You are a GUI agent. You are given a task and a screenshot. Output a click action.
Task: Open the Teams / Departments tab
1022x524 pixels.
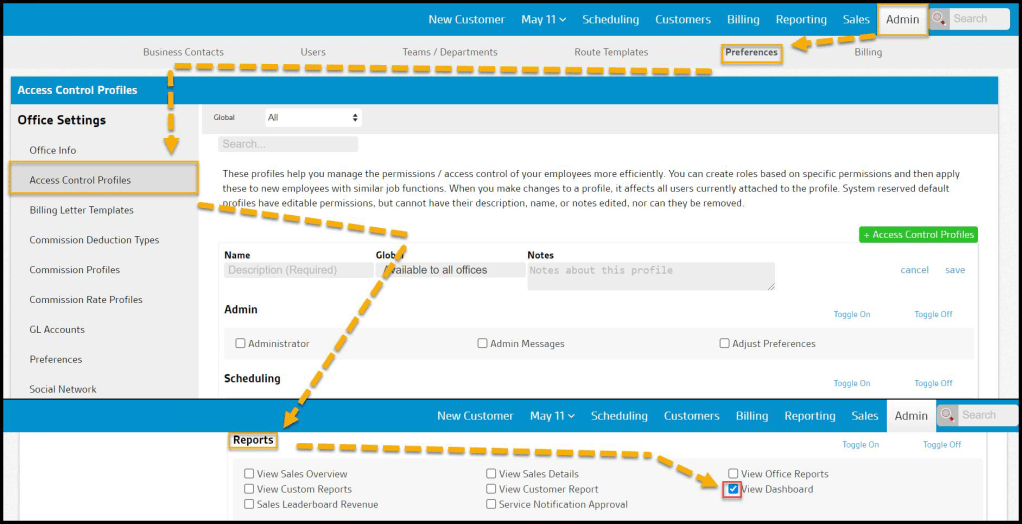449,52
